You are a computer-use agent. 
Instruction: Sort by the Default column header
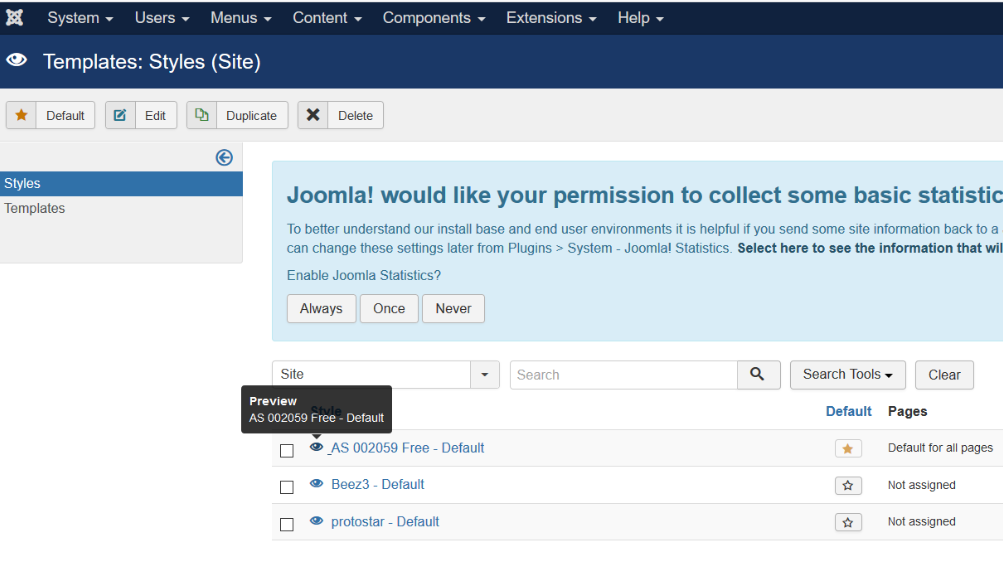tap(848, 411)
